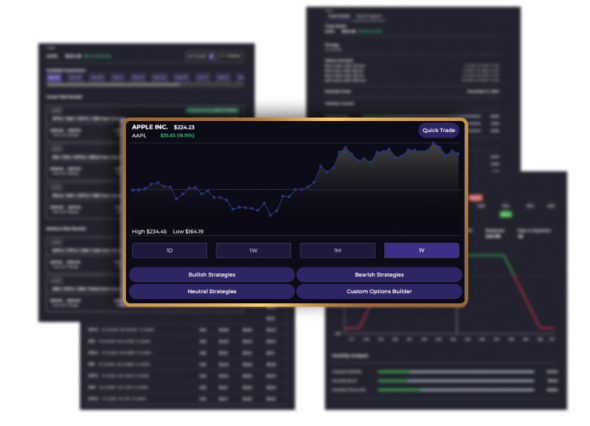
Task: Select the 1W chart range
Action: point(253,250)
